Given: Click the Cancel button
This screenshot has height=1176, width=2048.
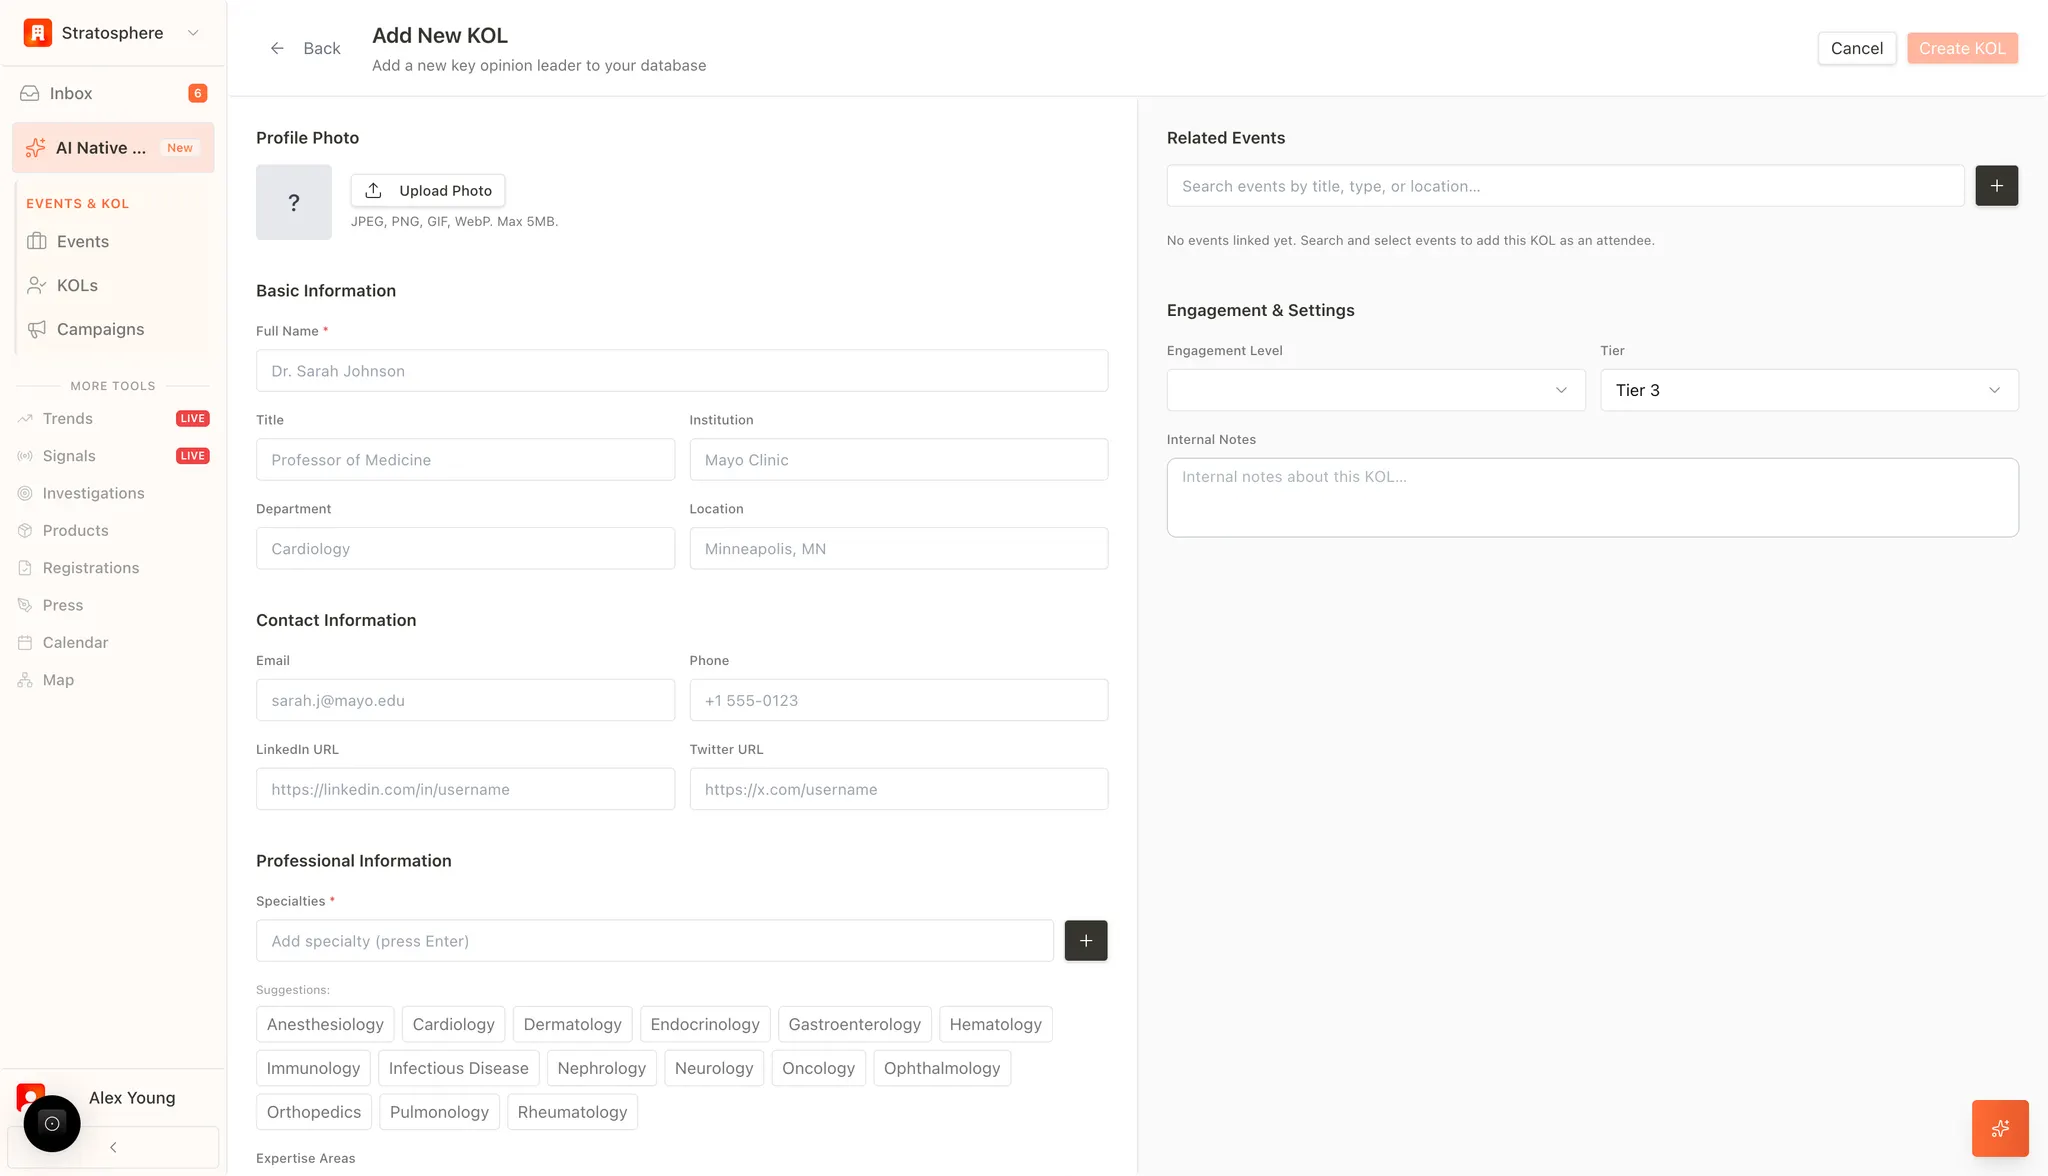Looking at the screenshot, I should click(1856, 47).
